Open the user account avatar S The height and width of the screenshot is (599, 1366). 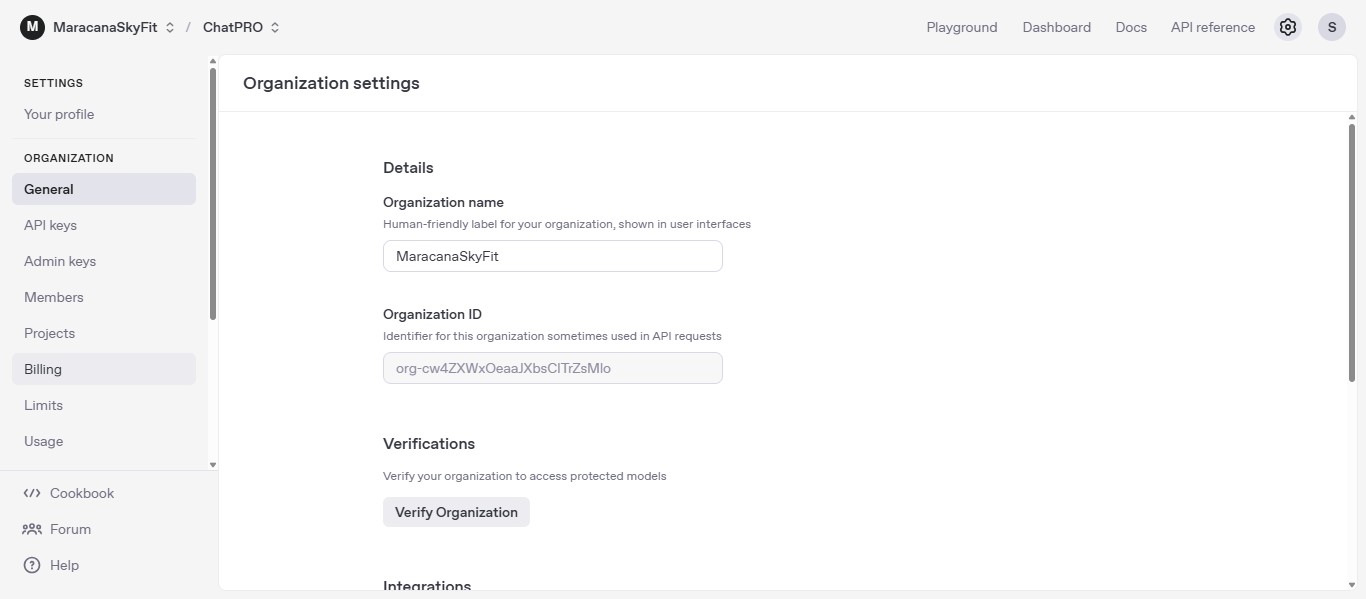pyautogui.click(x=1332, y=27)
